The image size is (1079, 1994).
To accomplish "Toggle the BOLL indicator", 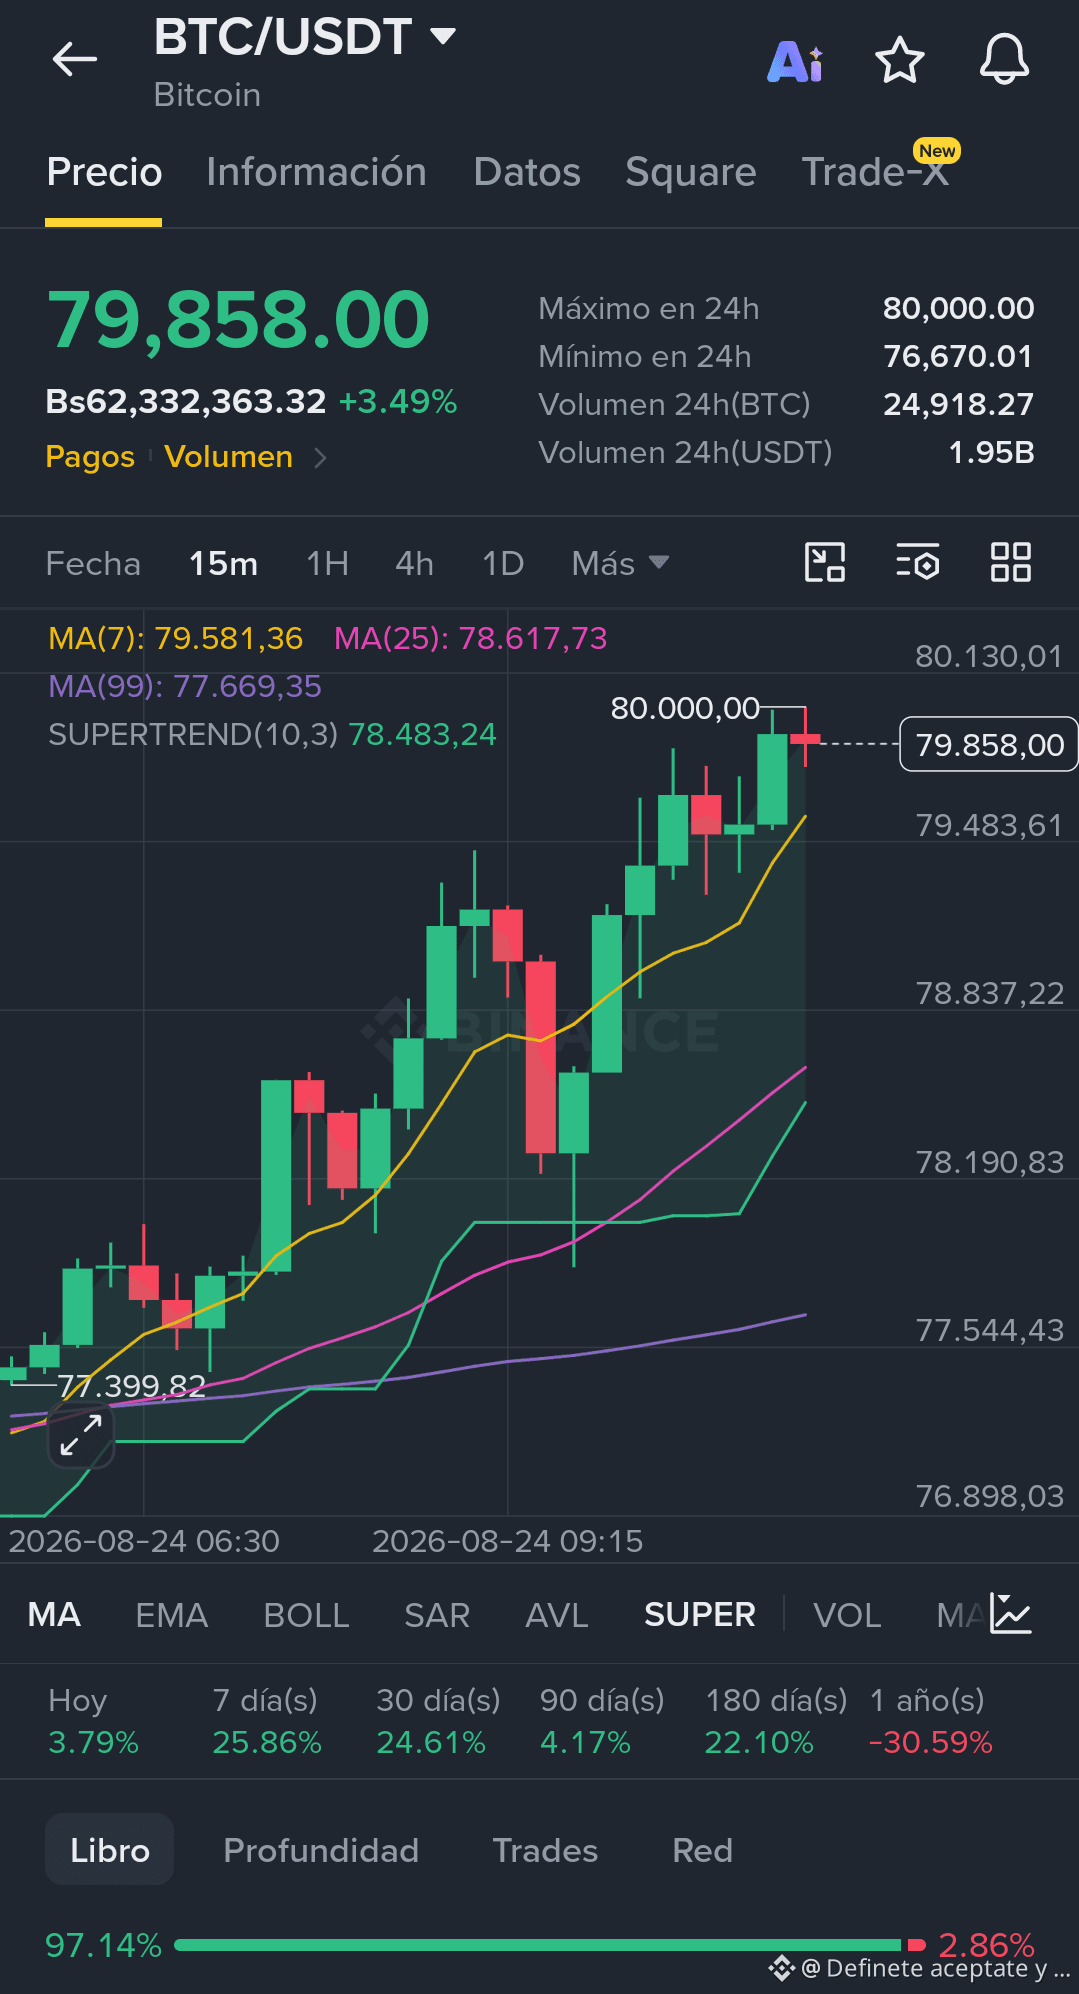I will [306, 1614].
